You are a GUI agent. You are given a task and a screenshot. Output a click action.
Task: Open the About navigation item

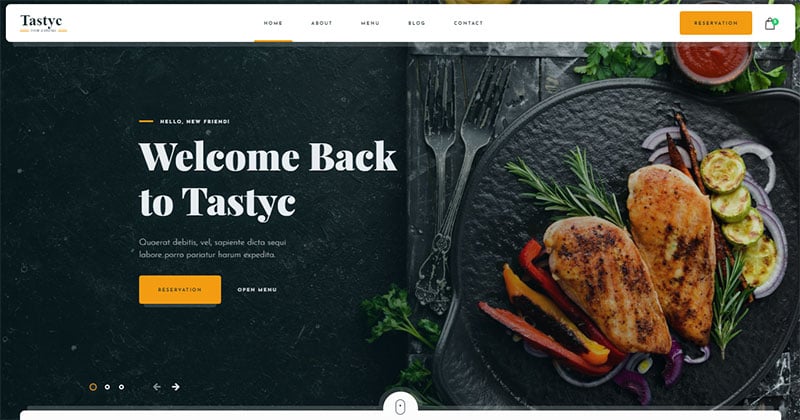click(x=321, y=23)
